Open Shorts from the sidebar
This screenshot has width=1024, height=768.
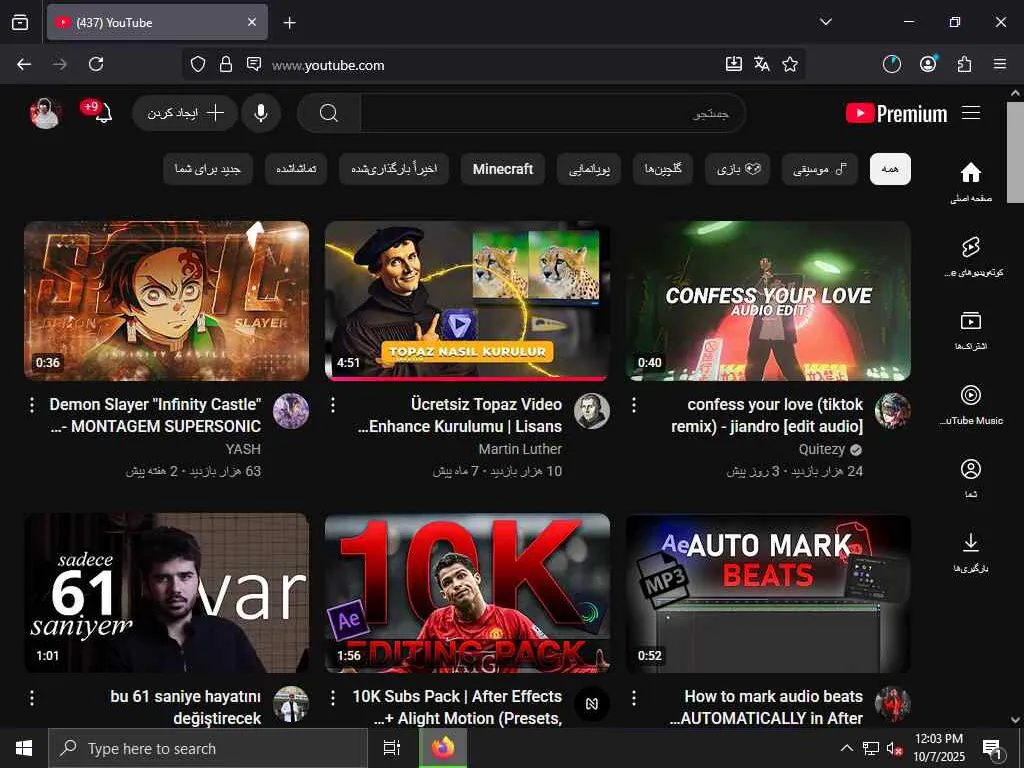coord(970,256)
